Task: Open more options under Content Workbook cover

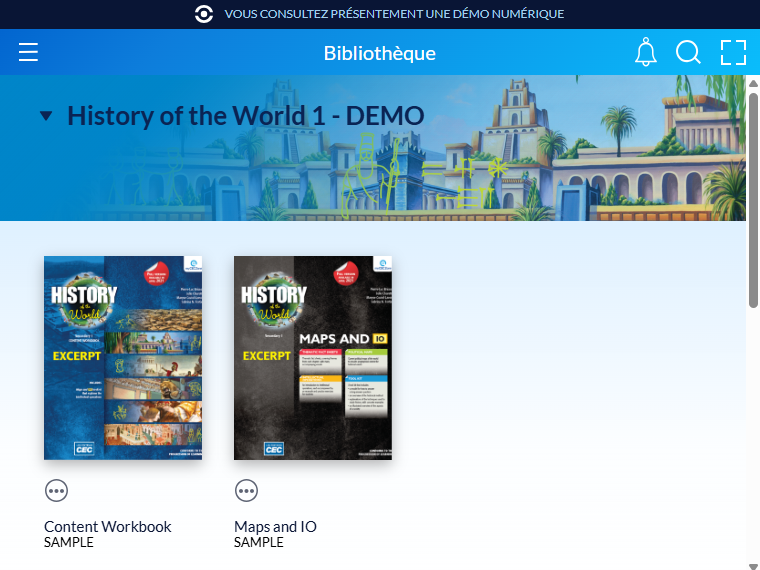Action: (x=56, y=490)
